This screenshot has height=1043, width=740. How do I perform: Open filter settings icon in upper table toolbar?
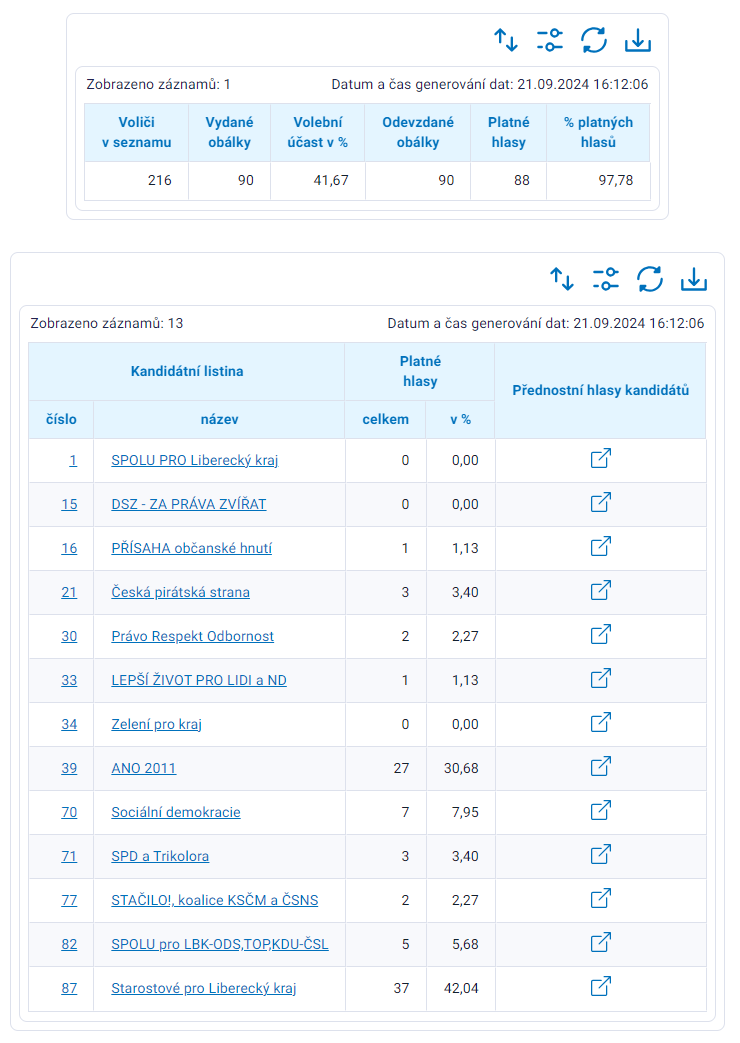click(x=550, y=40)
